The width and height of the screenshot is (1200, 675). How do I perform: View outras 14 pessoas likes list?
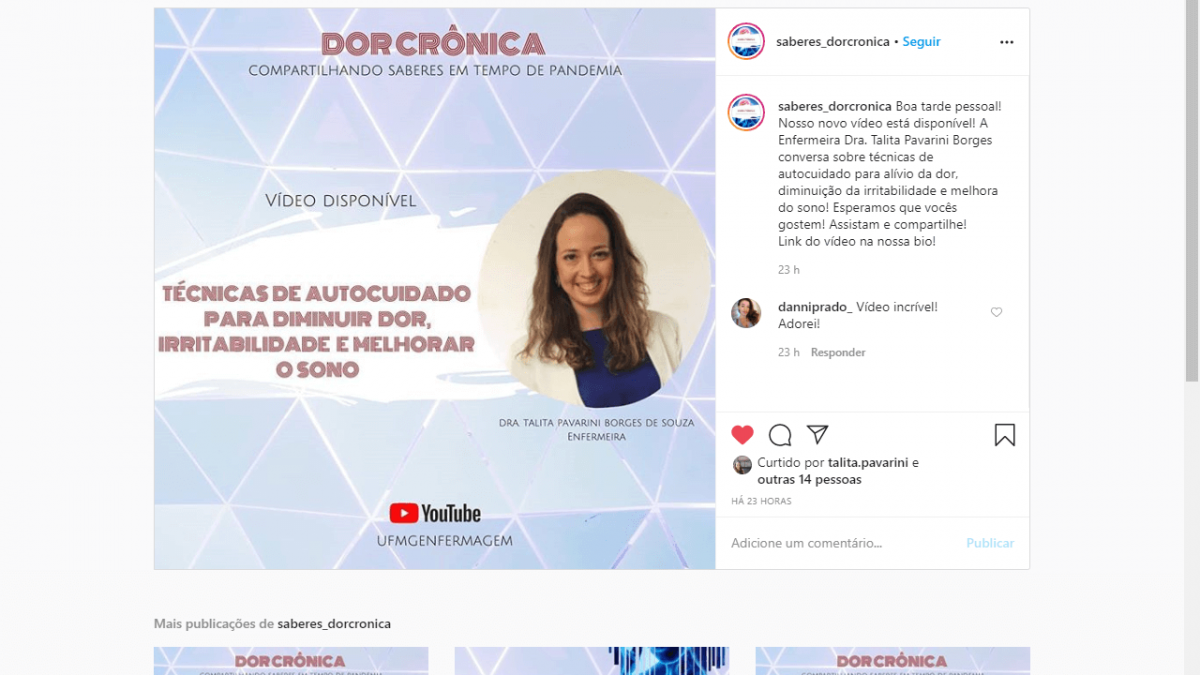pyautogui.click(x=809, y=480)
